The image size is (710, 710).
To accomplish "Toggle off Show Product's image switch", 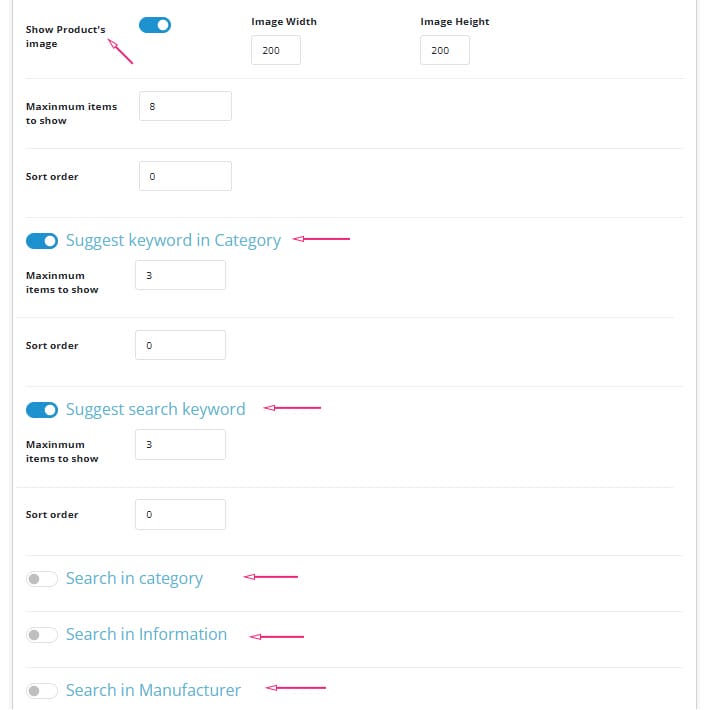I will 155,25.
